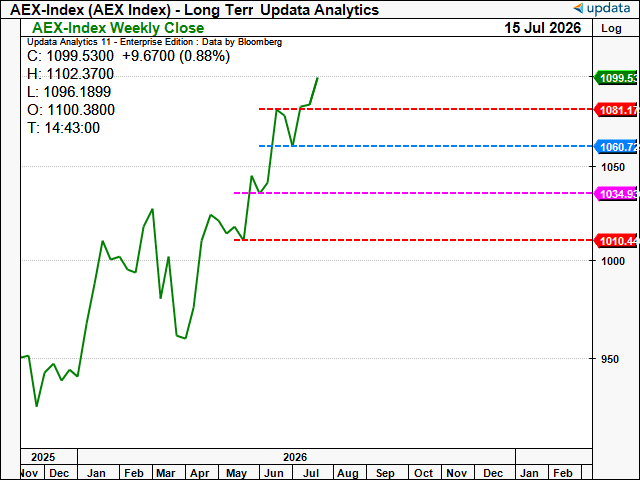Click the high value H: 1102.3700
This screenshot has height=480, width=640.
click(70, 74)
